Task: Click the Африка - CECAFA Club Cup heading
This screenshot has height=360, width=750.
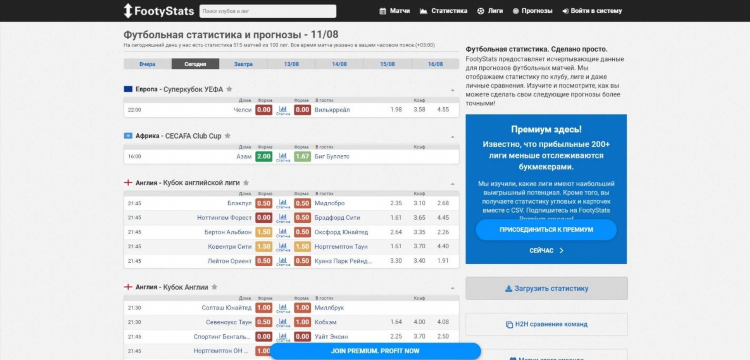Action: [x=178, y=136]
